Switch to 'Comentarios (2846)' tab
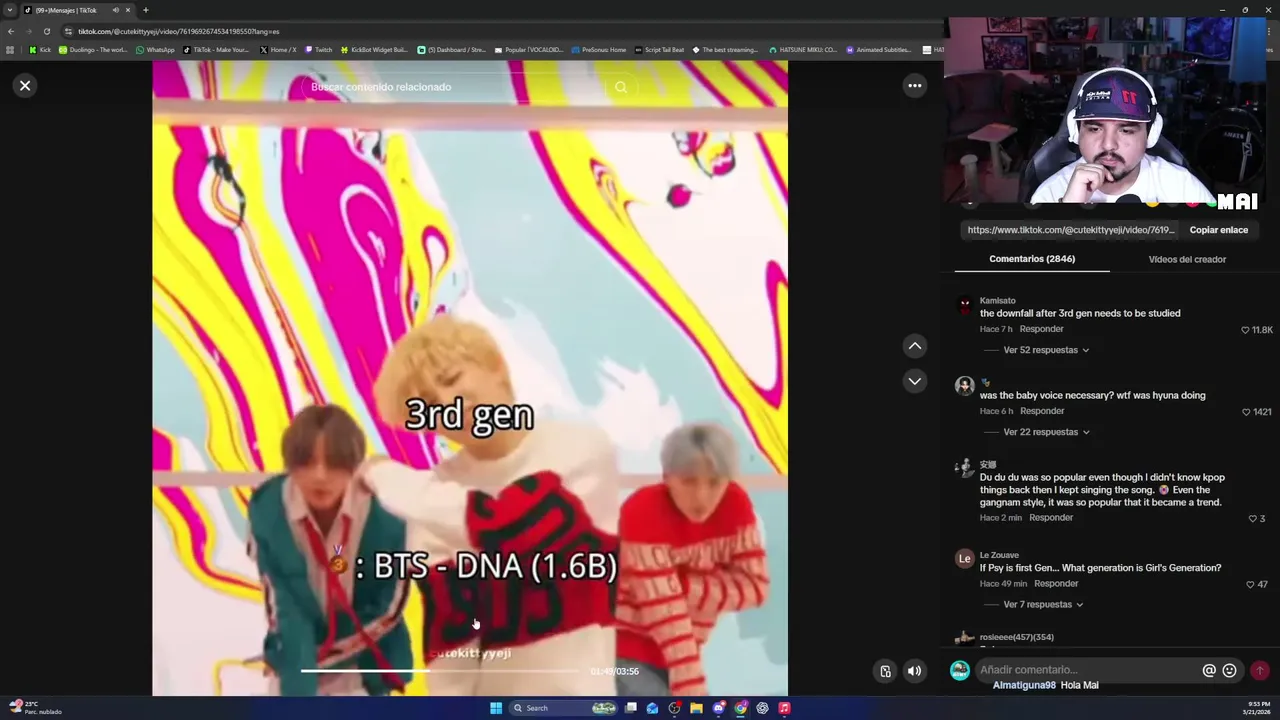 pyautogui.click(x=1032, y=259)
